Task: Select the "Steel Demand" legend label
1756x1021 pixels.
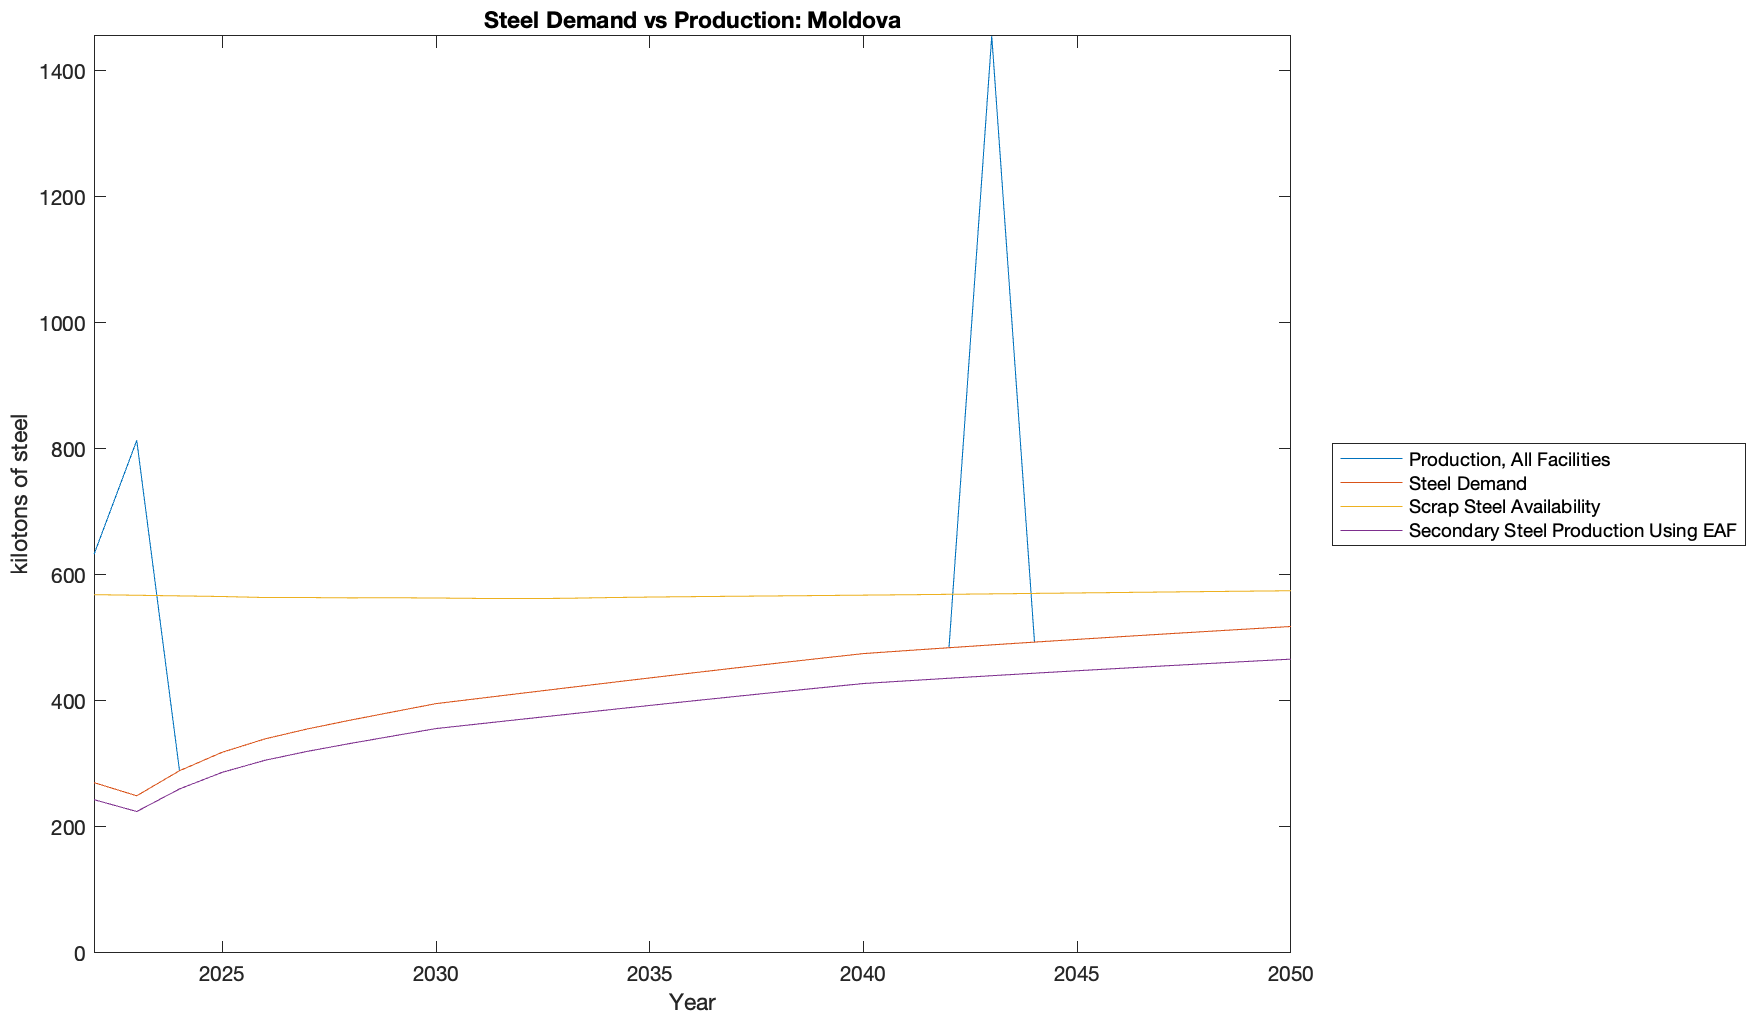Action: 1467,484
